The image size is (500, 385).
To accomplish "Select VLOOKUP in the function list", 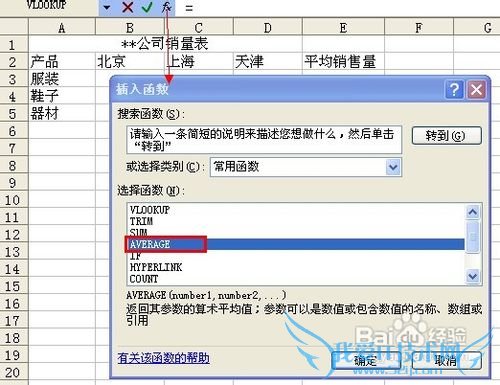I will [295, 210].
